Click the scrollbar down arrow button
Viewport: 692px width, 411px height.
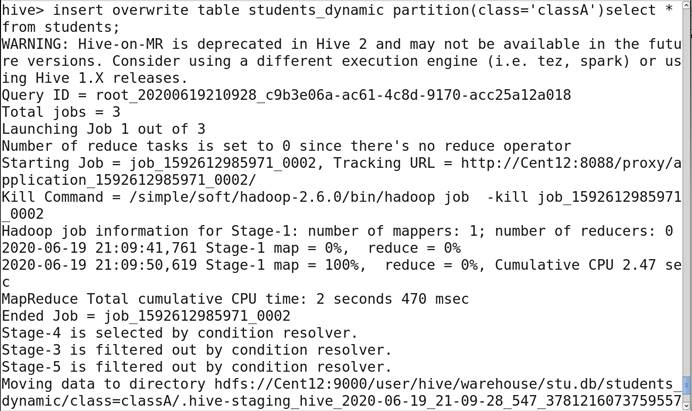(686, 404)
